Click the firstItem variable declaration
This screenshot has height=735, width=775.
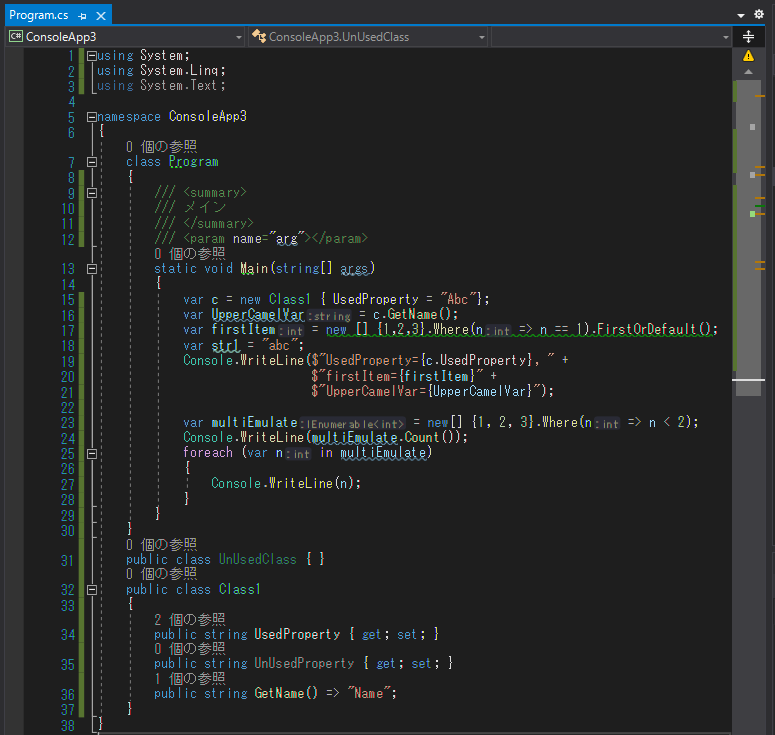pos(243,330)
